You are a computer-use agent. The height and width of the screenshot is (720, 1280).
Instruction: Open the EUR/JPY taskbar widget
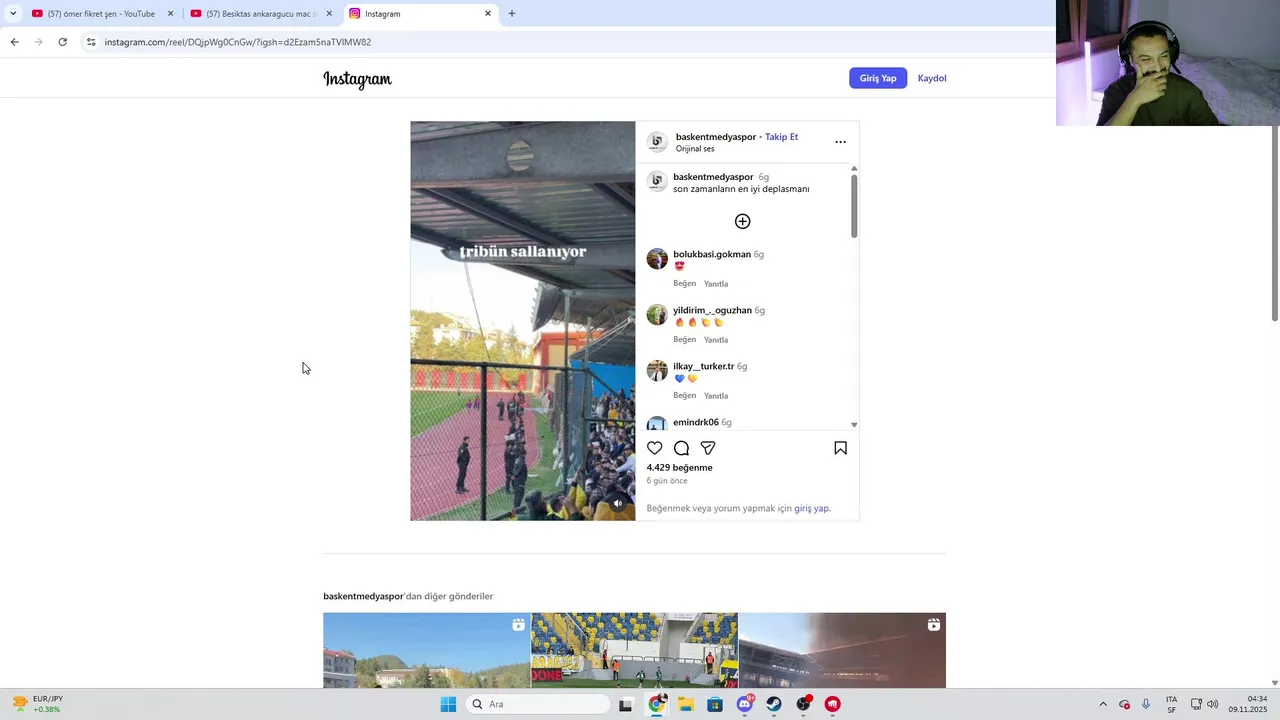(37, 704)
